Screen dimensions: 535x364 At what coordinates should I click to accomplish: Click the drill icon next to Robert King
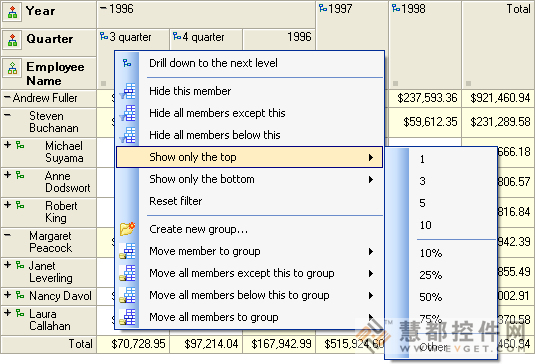coord(20,205)
